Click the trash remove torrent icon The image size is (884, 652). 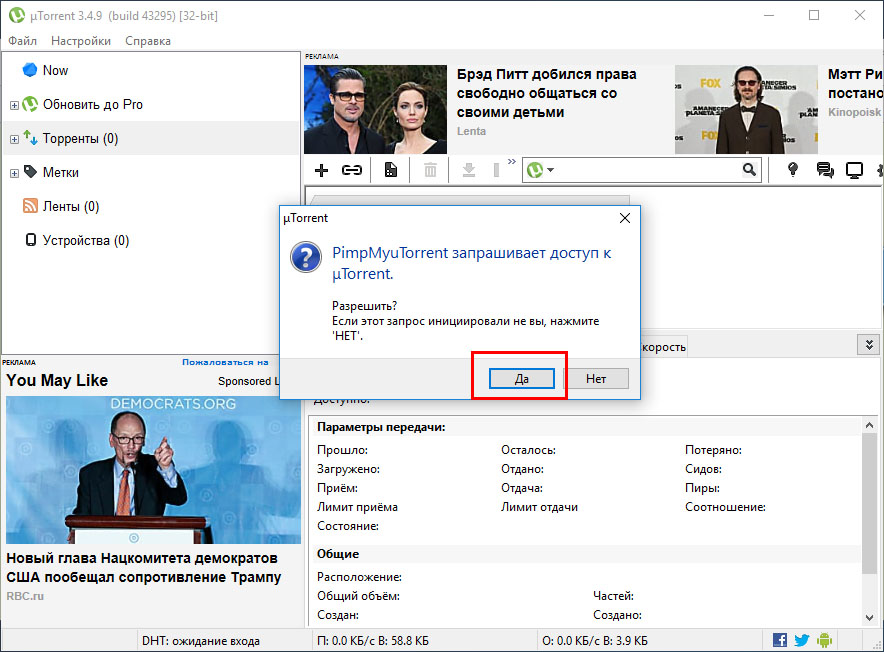tap(430, 170)
